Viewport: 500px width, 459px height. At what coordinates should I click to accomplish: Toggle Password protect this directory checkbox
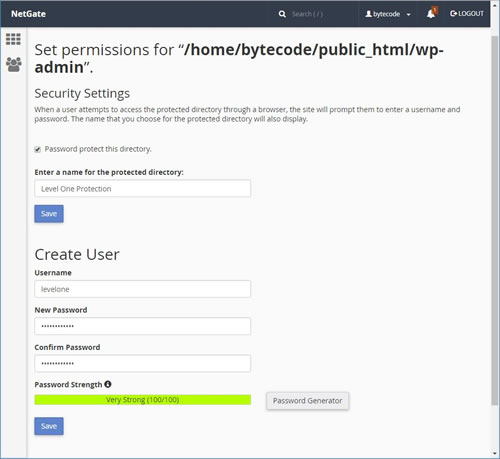coord(38,149)
